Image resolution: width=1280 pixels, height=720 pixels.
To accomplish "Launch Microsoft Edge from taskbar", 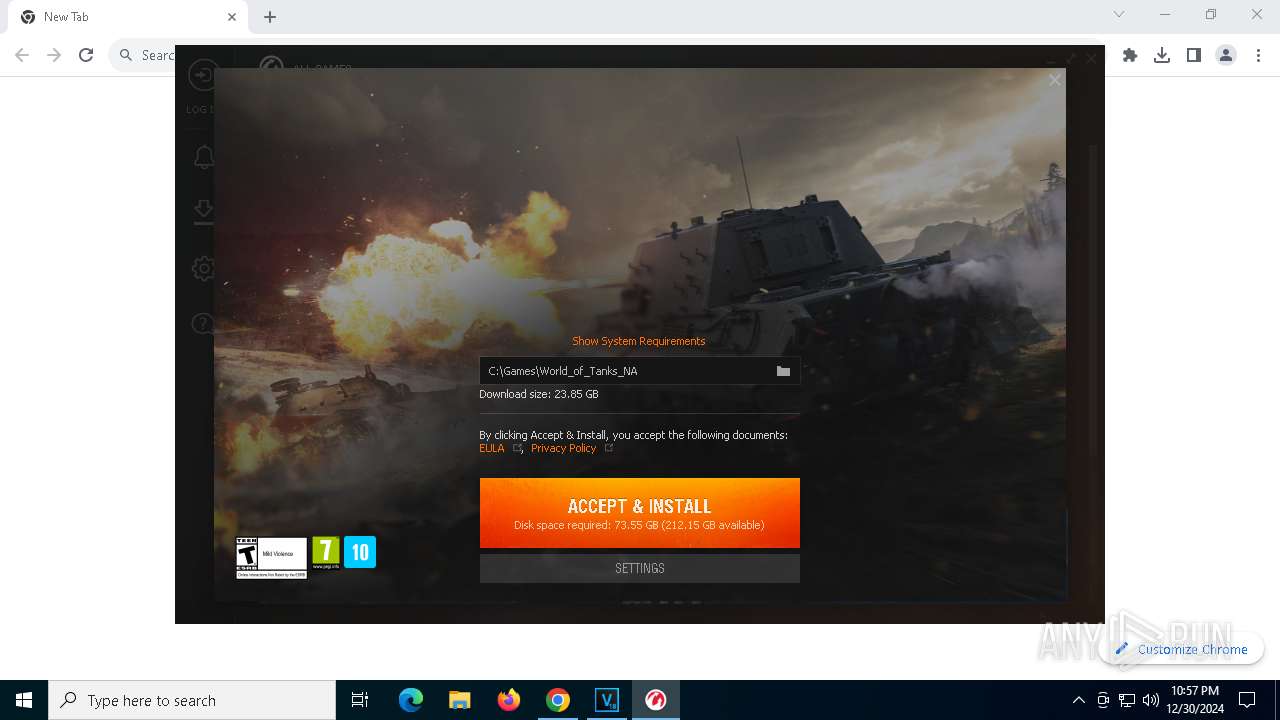I will [411, 700].
